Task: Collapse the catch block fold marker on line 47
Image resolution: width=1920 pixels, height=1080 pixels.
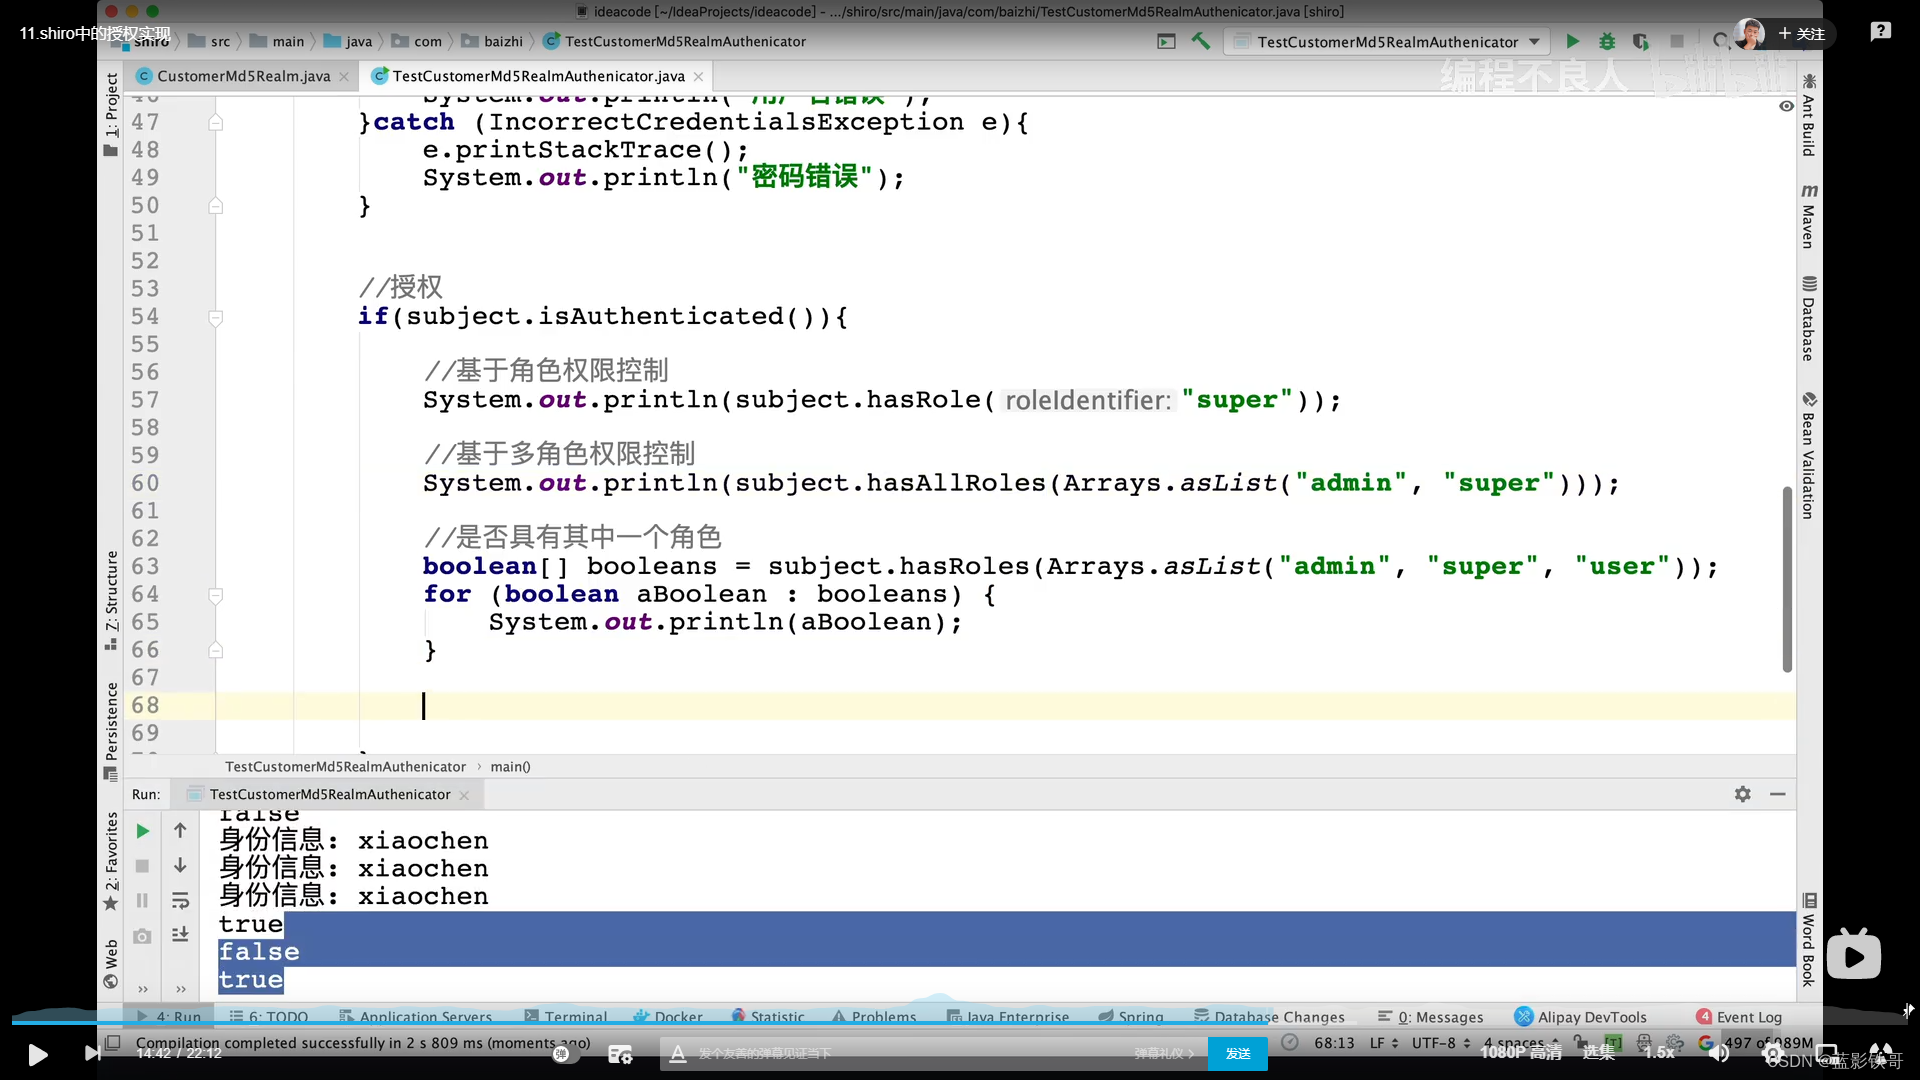Action: [x=215, y=122]
